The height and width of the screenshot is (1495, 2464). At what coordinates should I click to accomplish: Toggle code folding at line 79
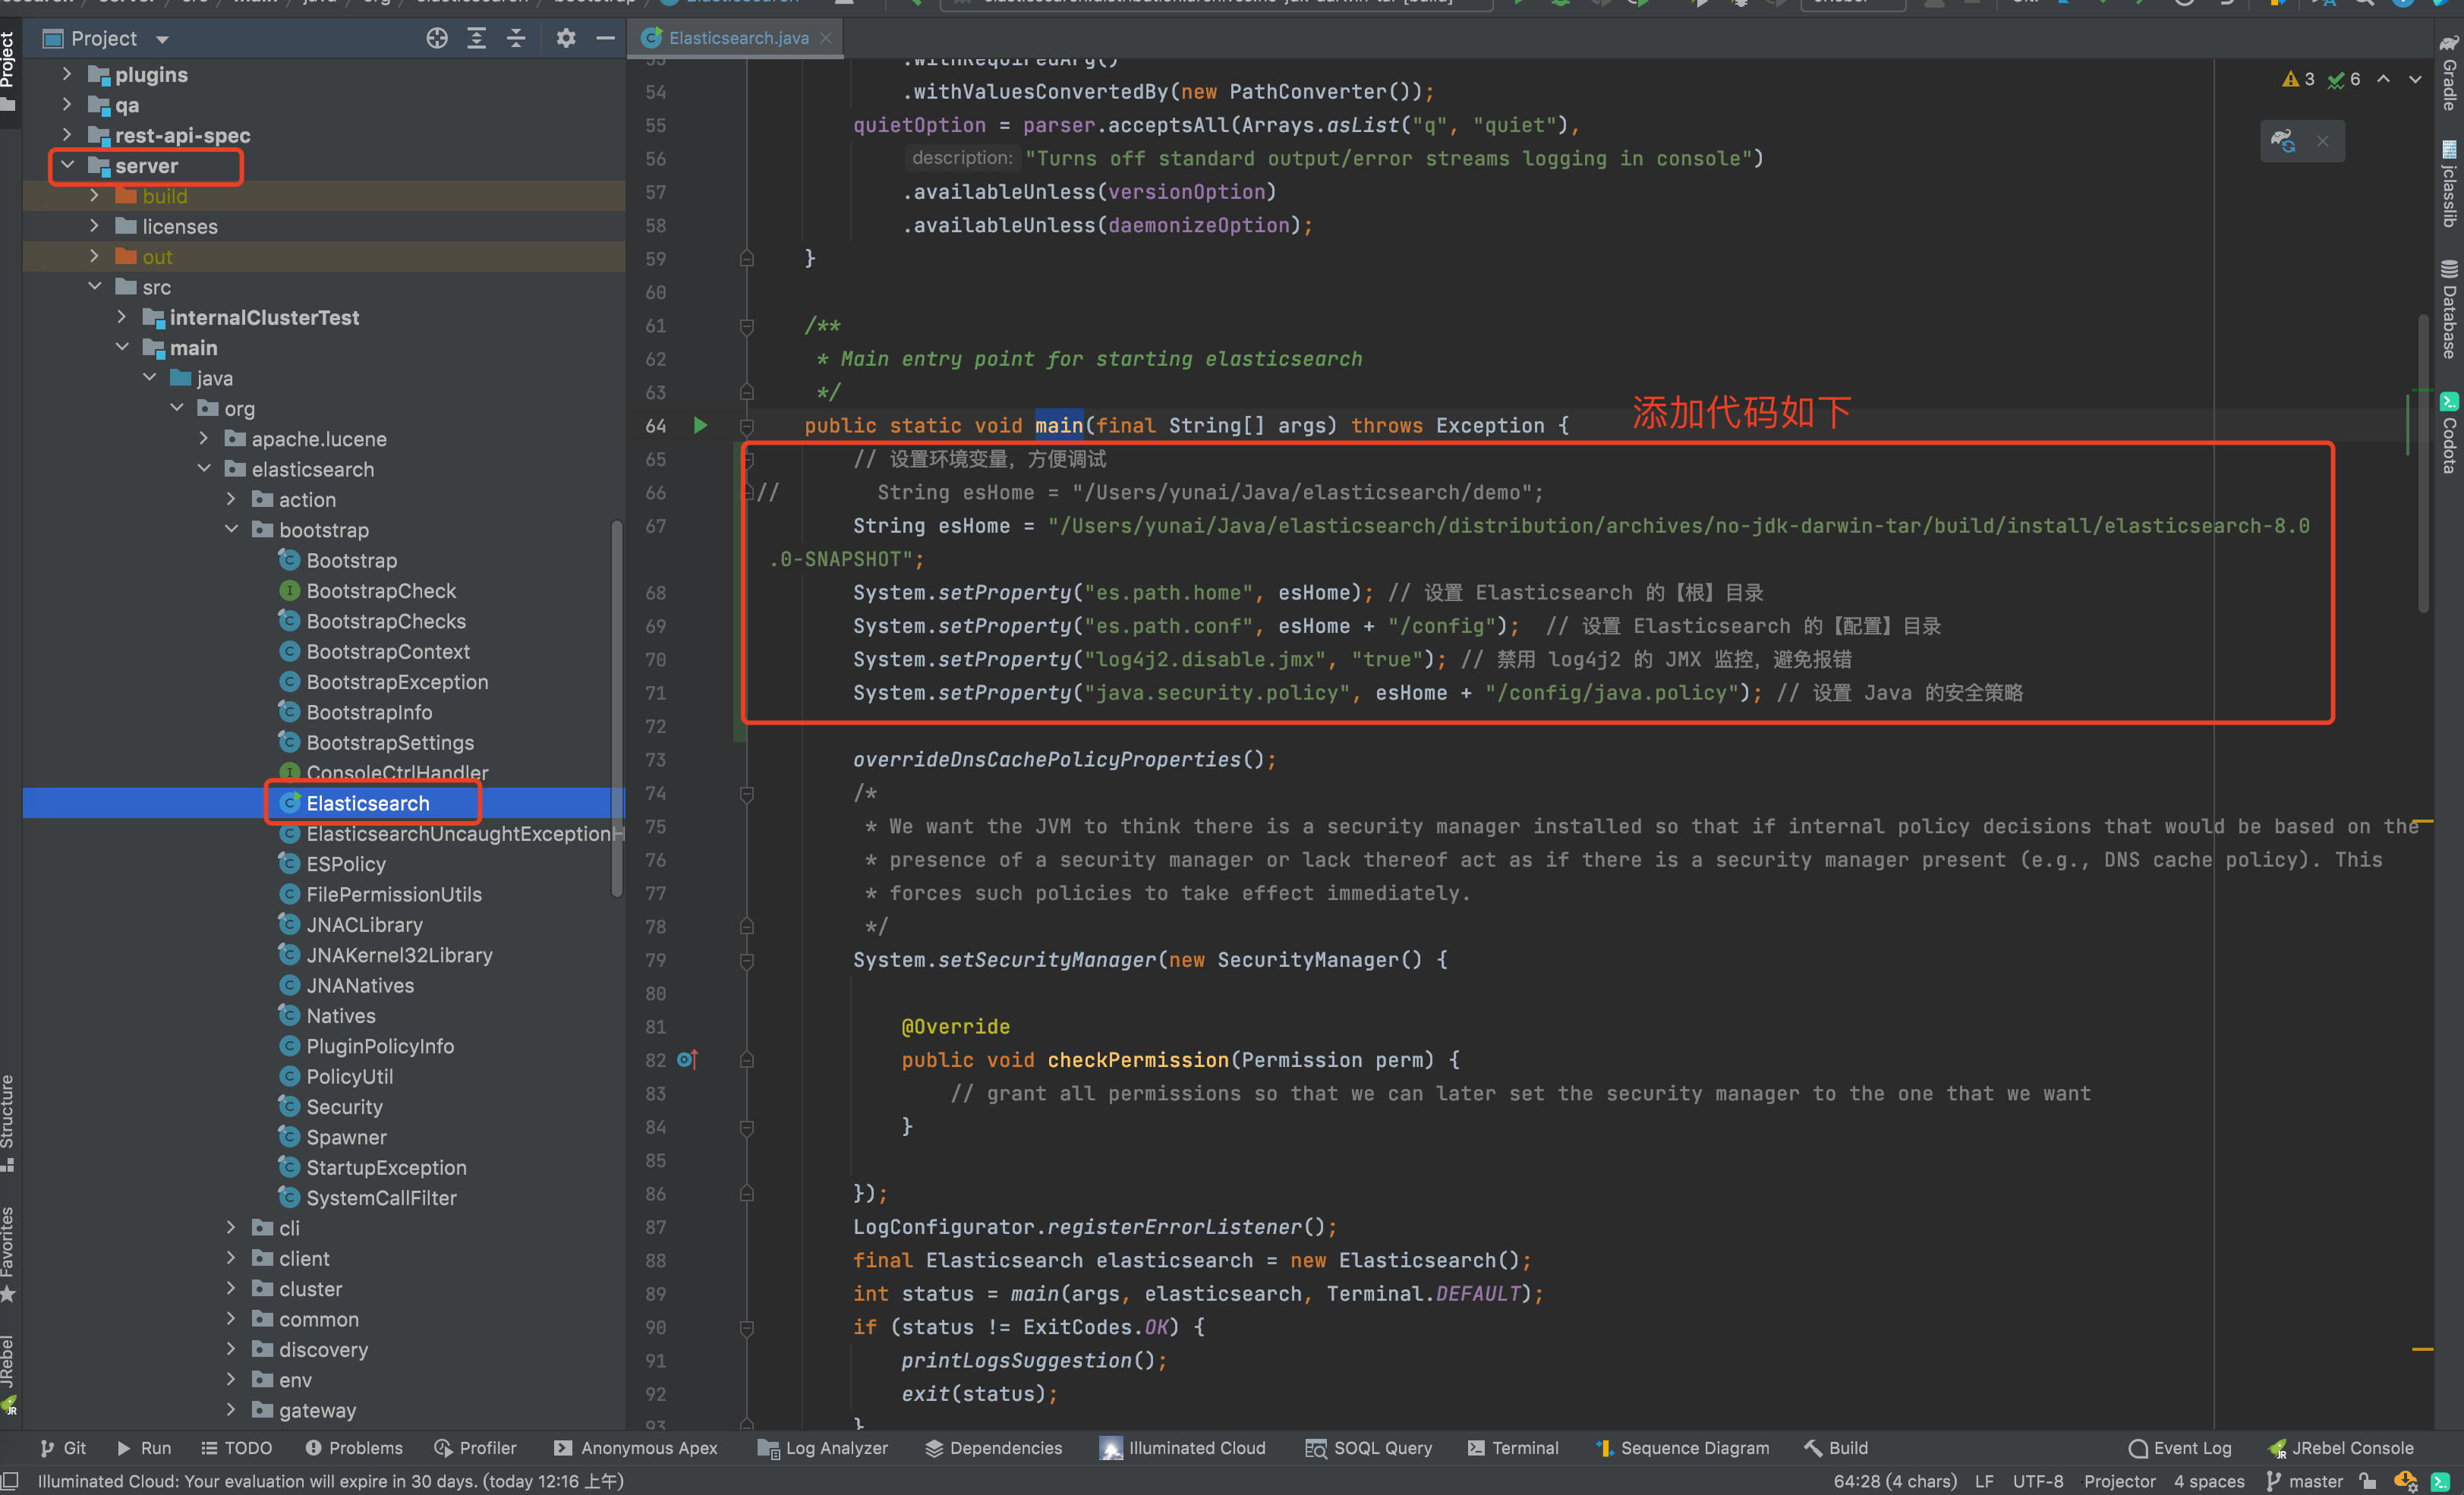pyautogui.click(x=746, y=960)
